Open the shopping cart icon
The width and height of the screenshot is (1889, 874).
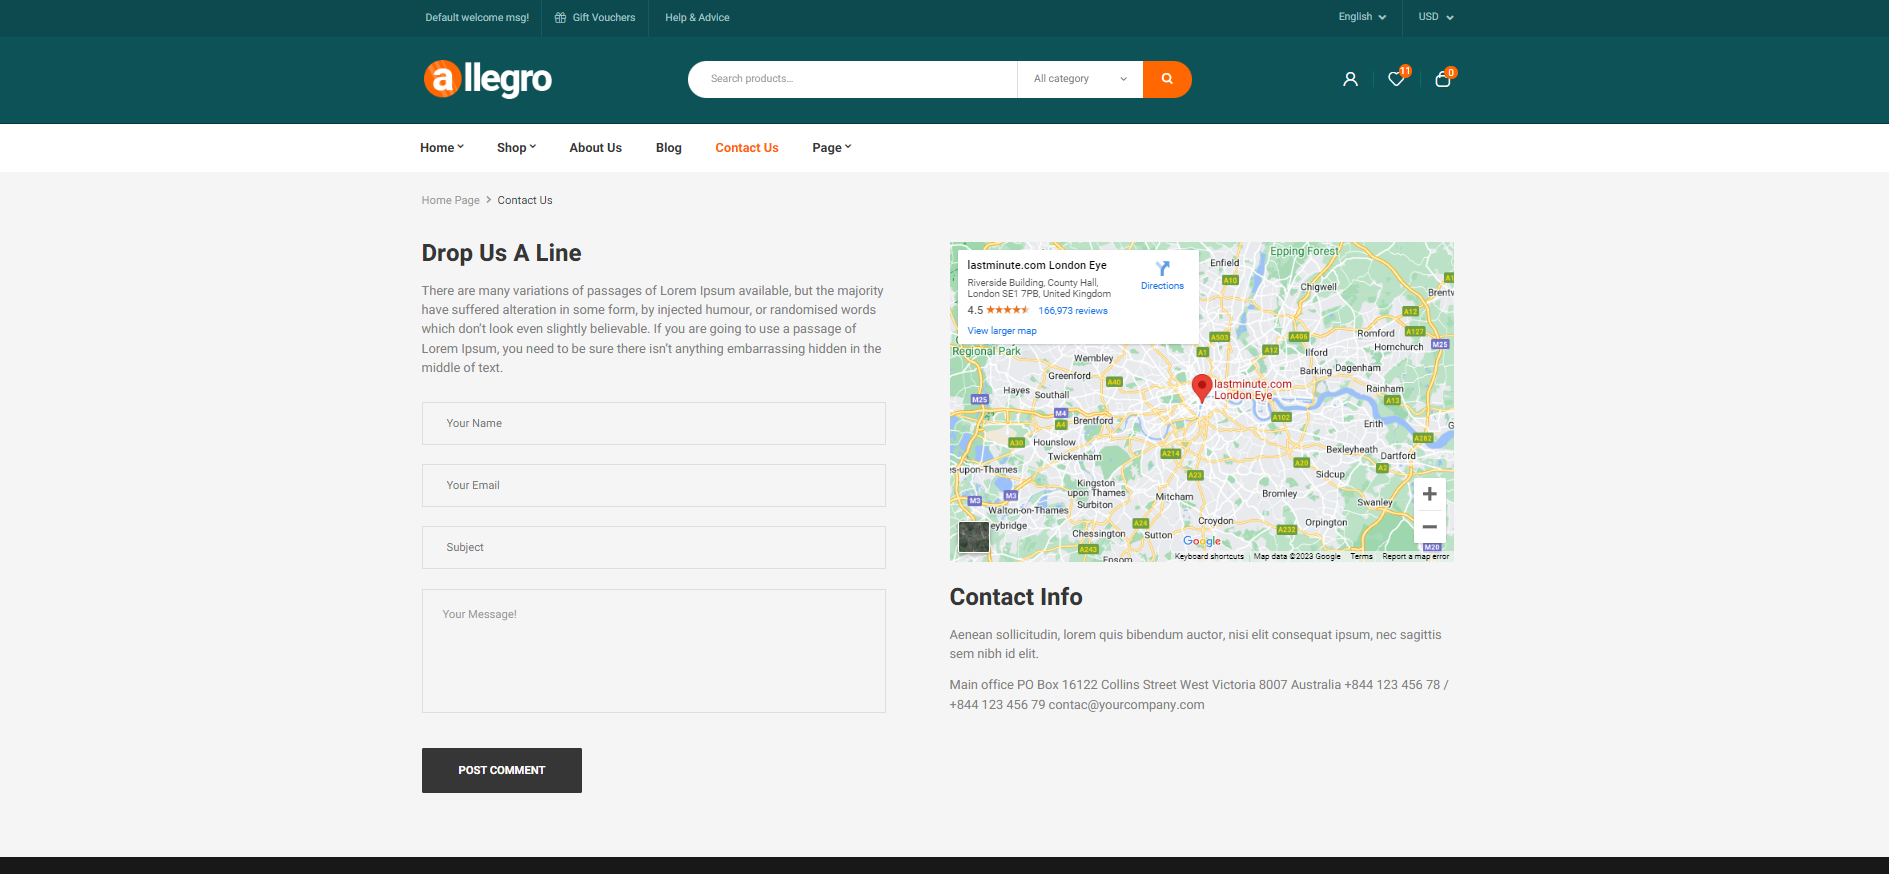point(1442,79)
